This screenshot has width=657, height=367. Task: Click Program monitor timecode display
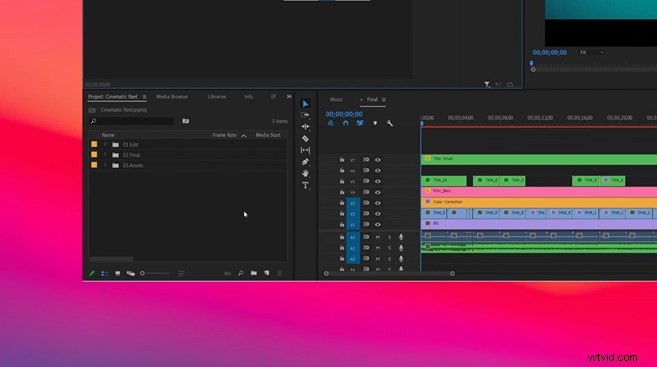[550, 52]
